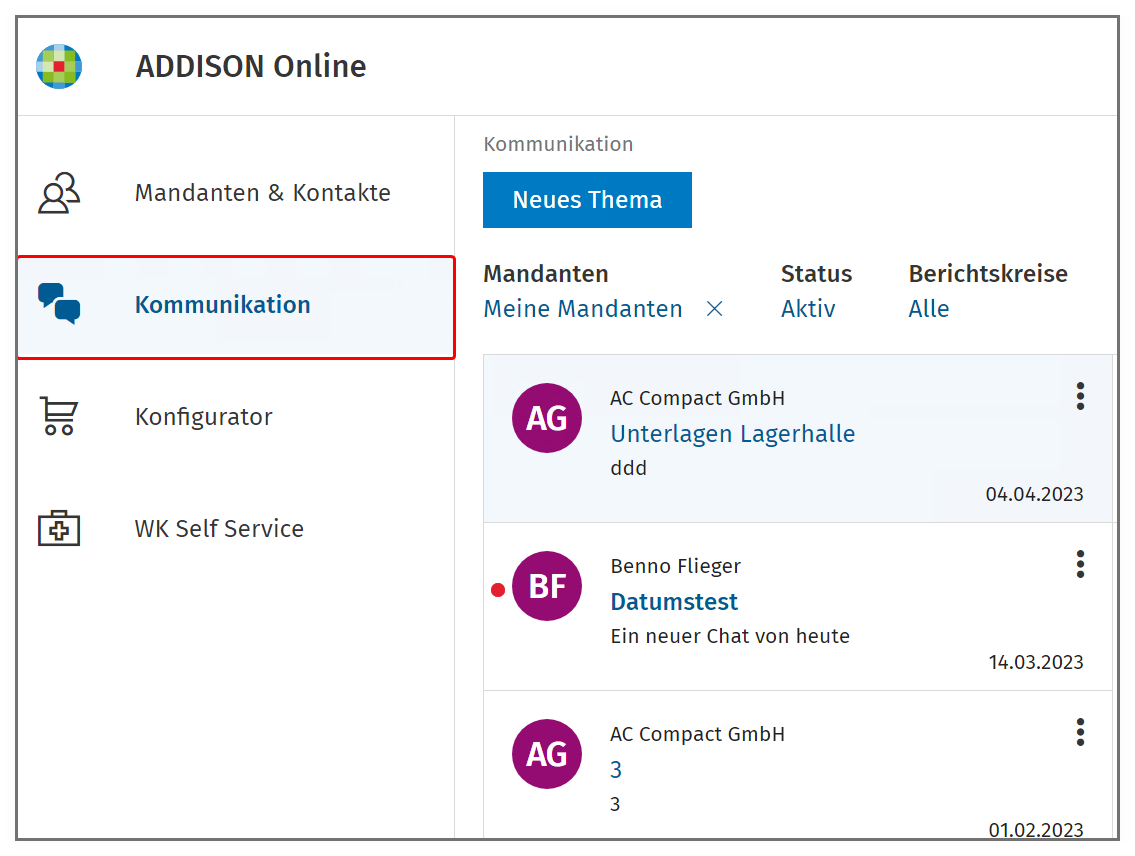This screenshot has width=1135, height=856.
Task: Click the BF avatar of Benno Flieger
Action: tap(547, 586)
